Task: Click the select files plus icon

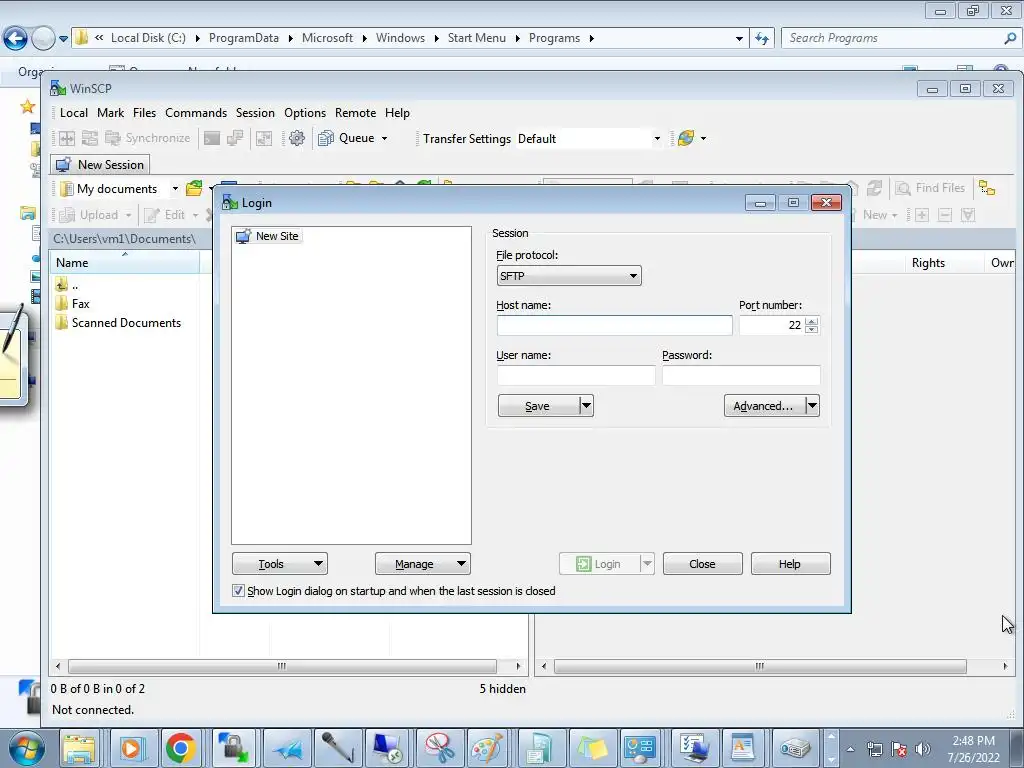Action: 921,215
